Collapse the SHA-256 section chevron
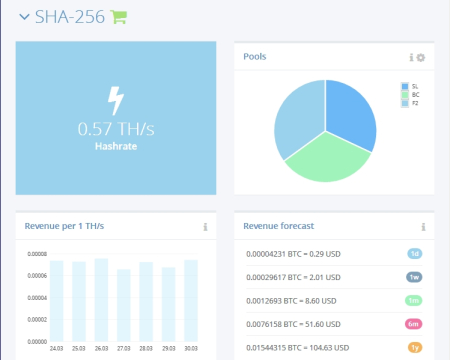The image size is (450, 360). pyautogui.click(x=24, y=17)
